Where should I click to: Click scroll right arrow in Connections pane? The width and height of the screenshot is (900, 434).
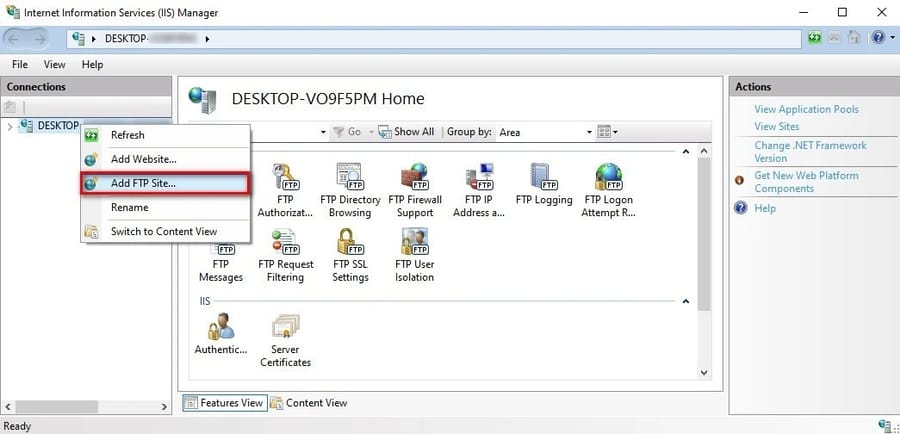(164, 406)
